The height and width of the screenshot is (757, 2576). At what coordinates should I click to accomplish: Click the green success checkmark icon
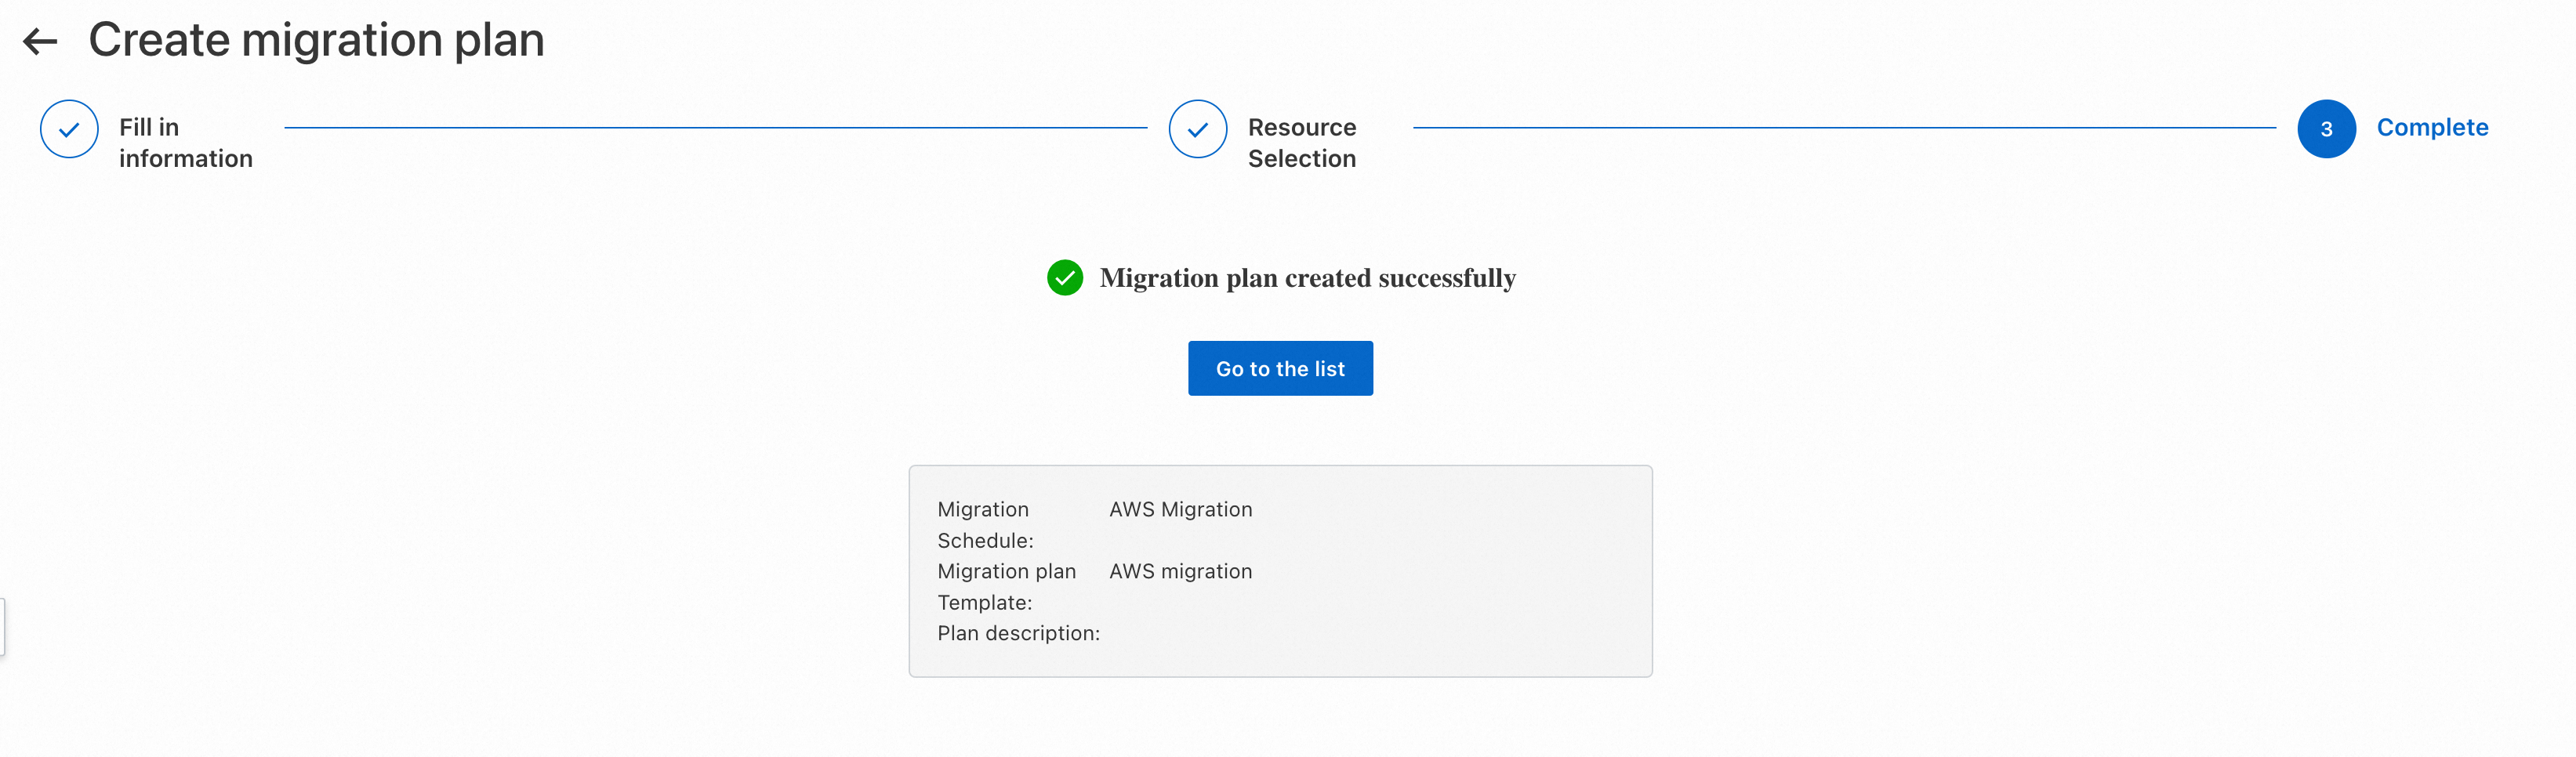tap(1064, 278)
